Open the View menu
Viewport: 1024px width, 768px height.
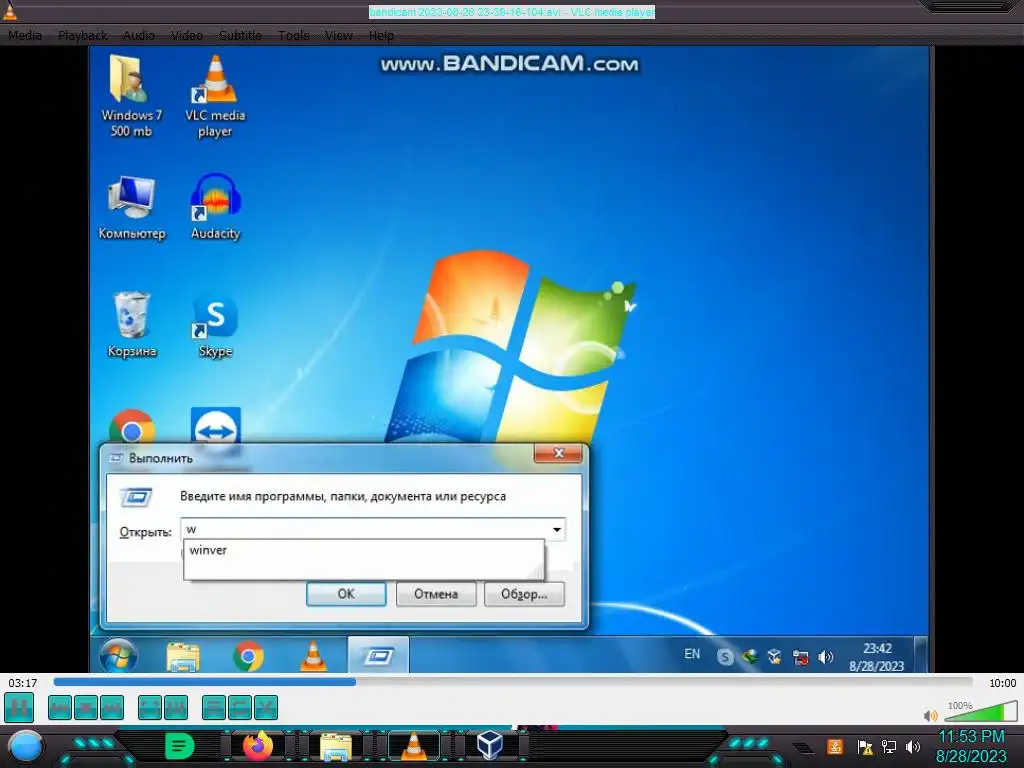coord(338,35)
